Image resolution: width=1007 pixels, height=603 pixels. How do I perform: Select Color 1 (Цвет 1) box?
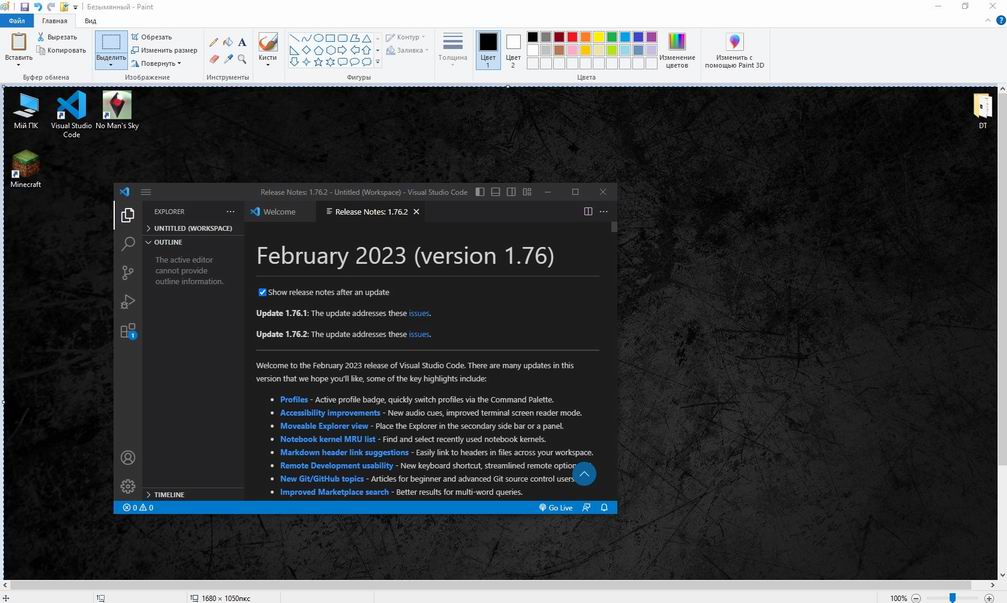coord(488,49)
